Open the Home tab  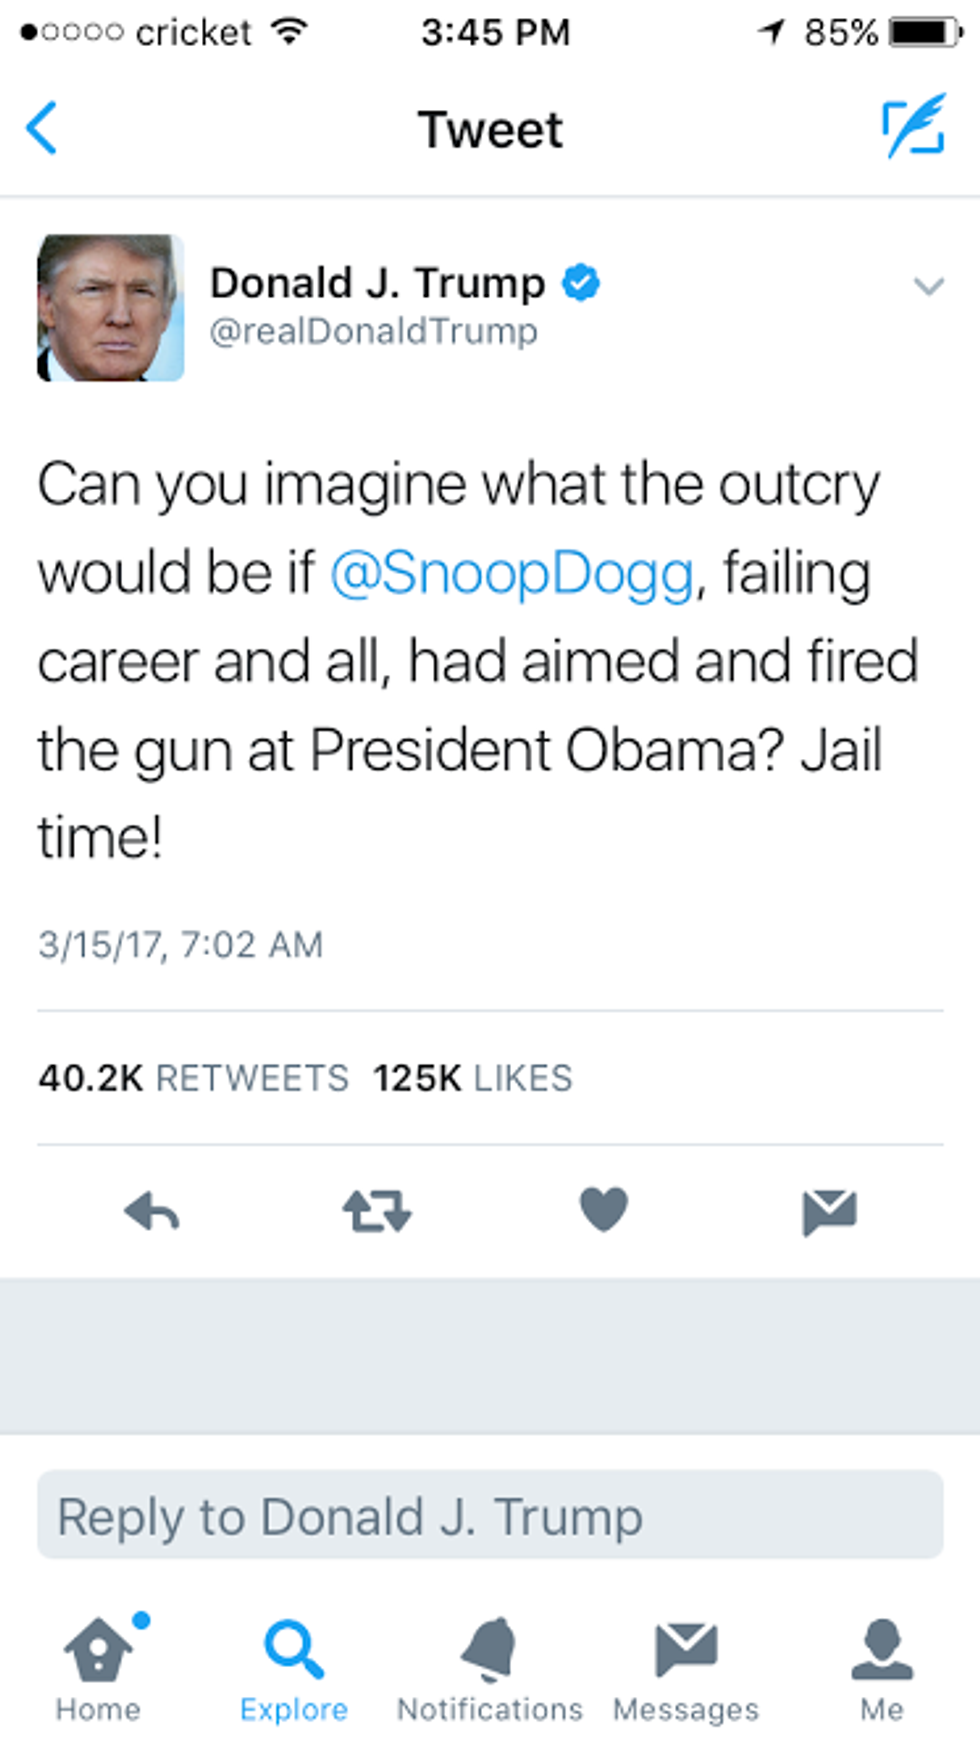click(98, 1667)
